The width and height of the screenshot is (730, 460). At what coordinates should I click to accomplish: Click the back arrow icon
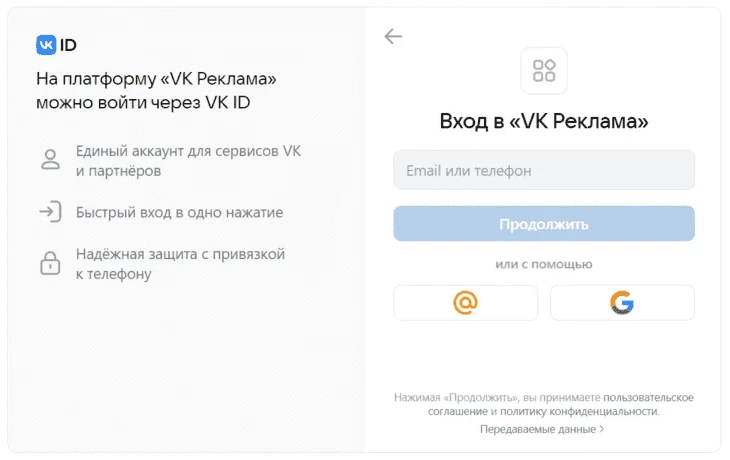click(x=393, y=36)
